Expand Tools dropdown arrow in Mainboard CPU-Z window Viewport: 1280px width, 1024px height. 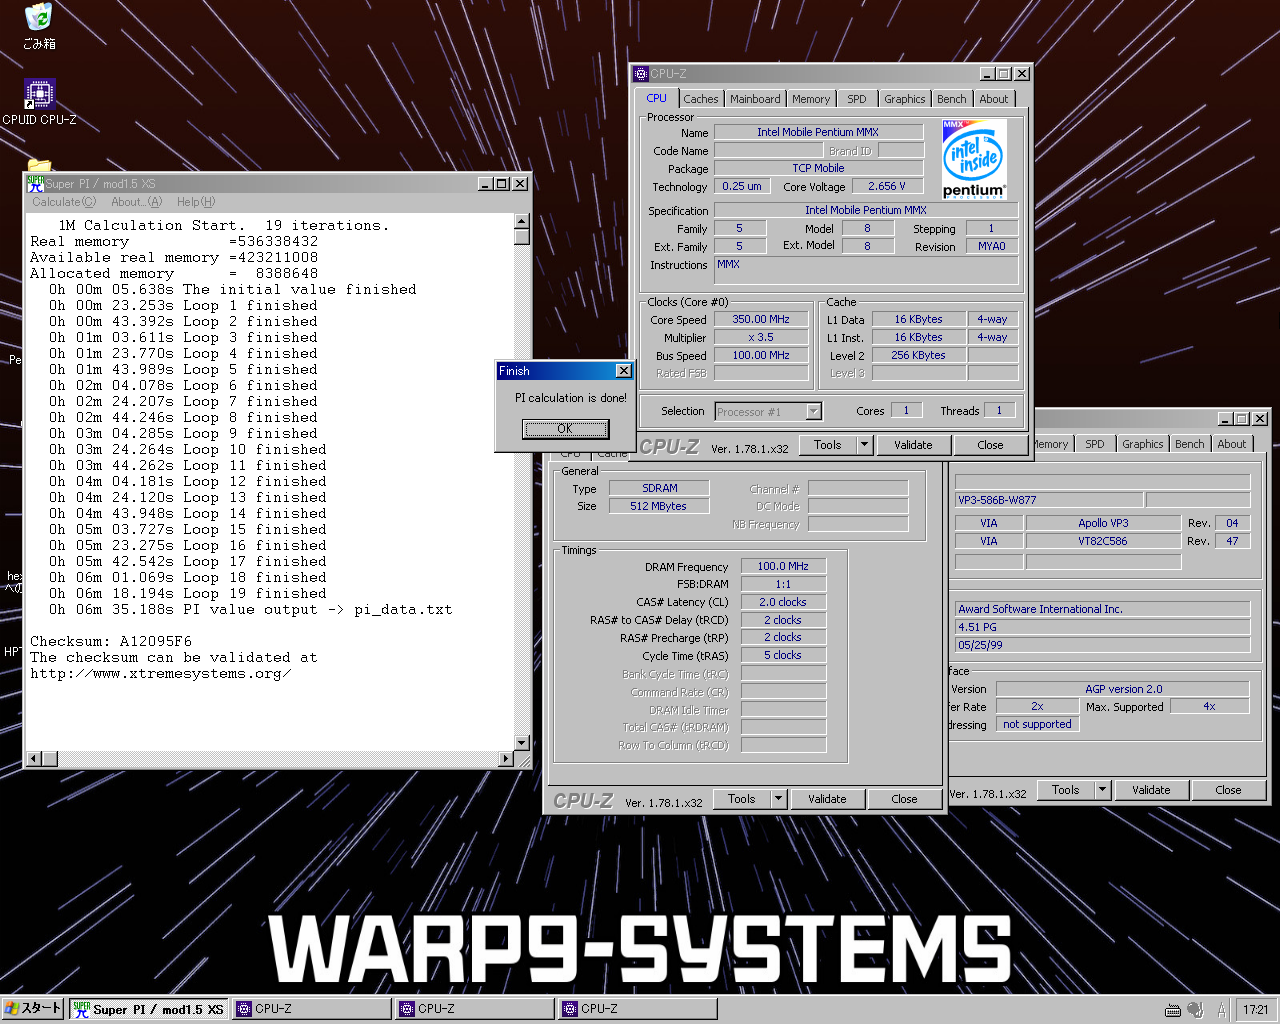[x=1103, y=790]
